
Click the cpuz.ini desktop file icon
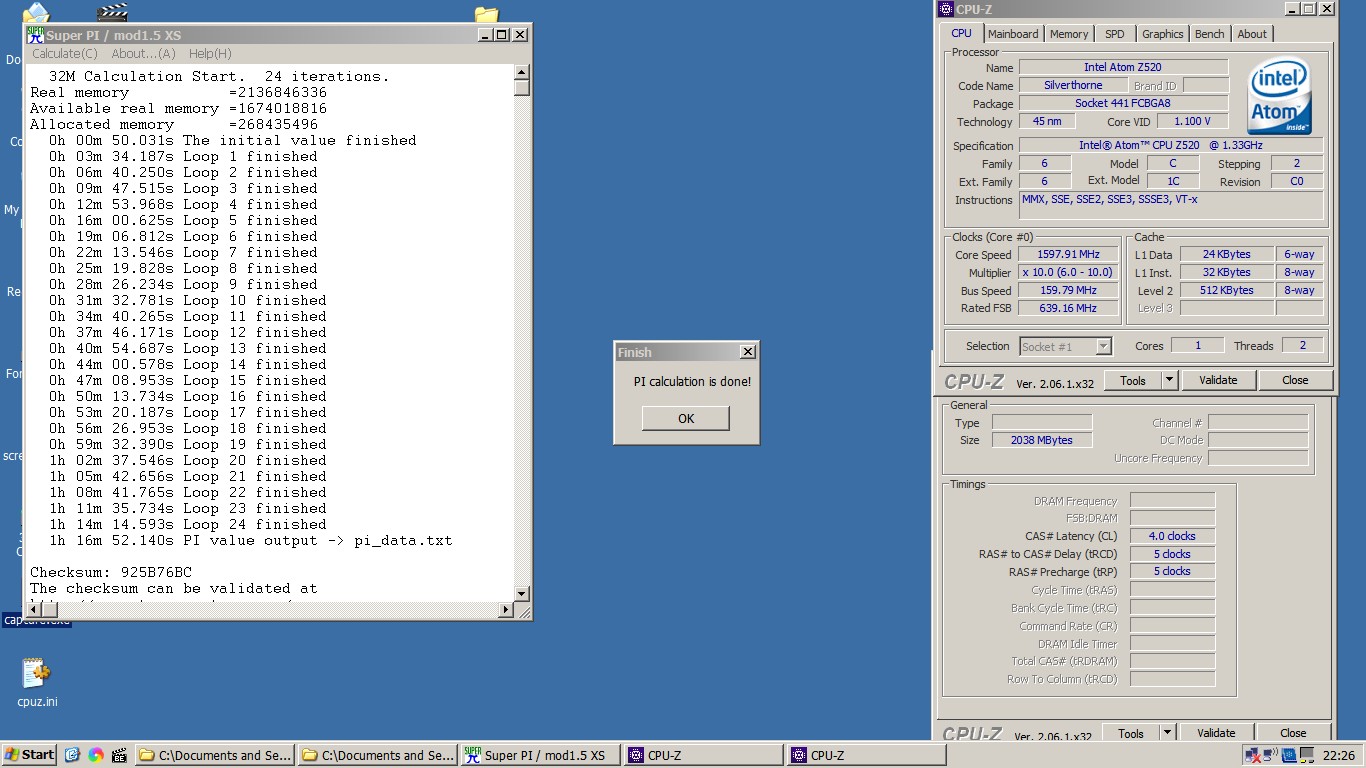(36, 673)
